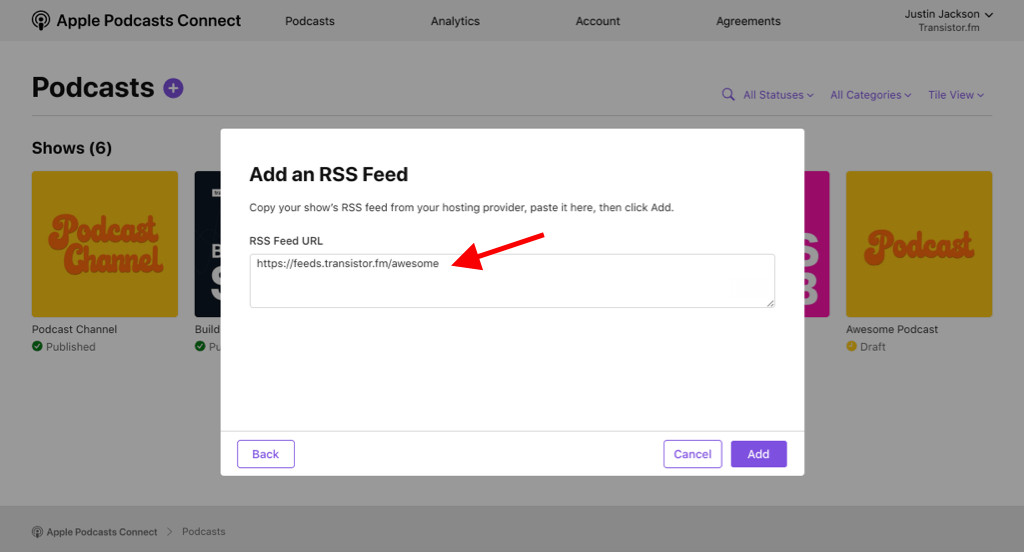This screenshot has width=1024, height=552.
Task: Click the green Published status icon
Action: pos(37,347)
